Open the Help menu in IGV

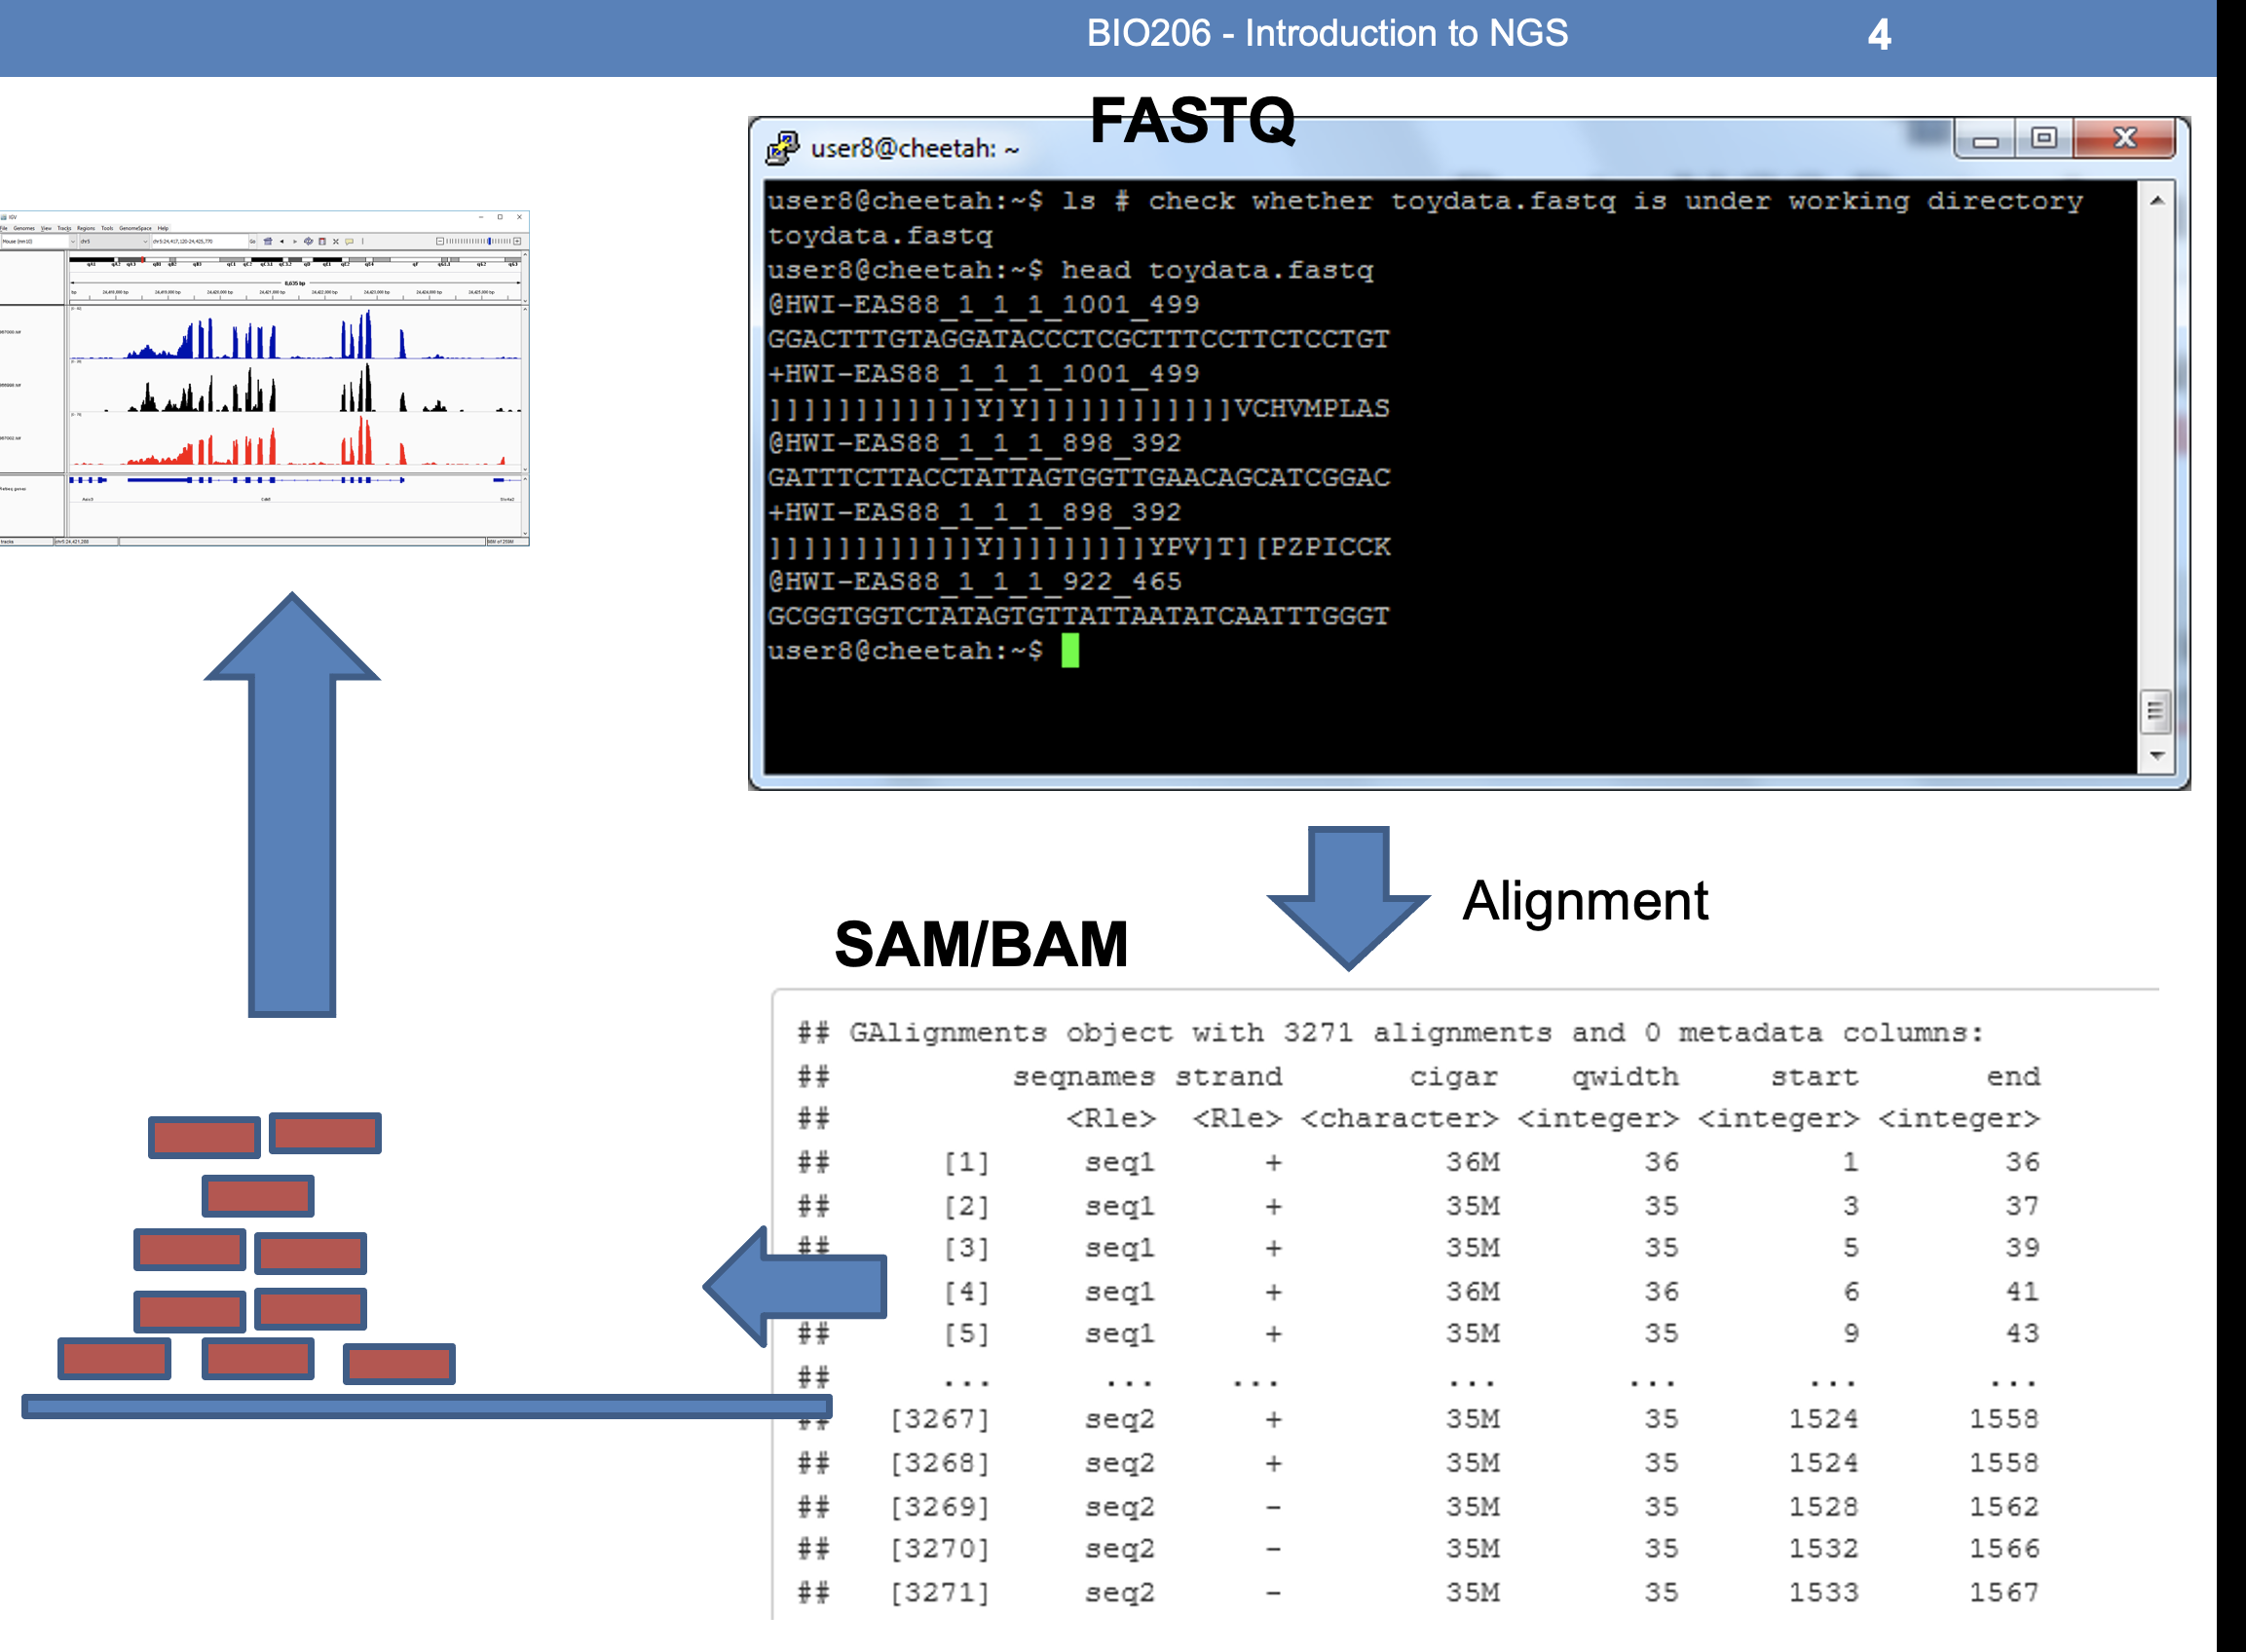pos(163,228)
